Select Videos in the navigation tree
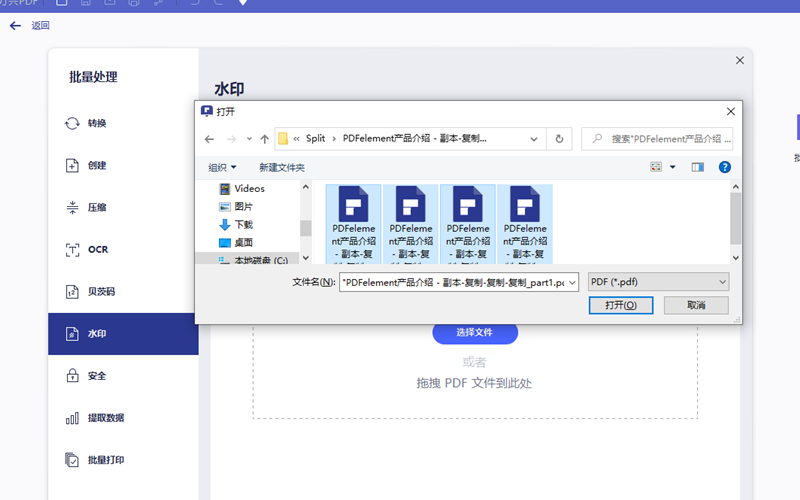 tap(249, 189)
